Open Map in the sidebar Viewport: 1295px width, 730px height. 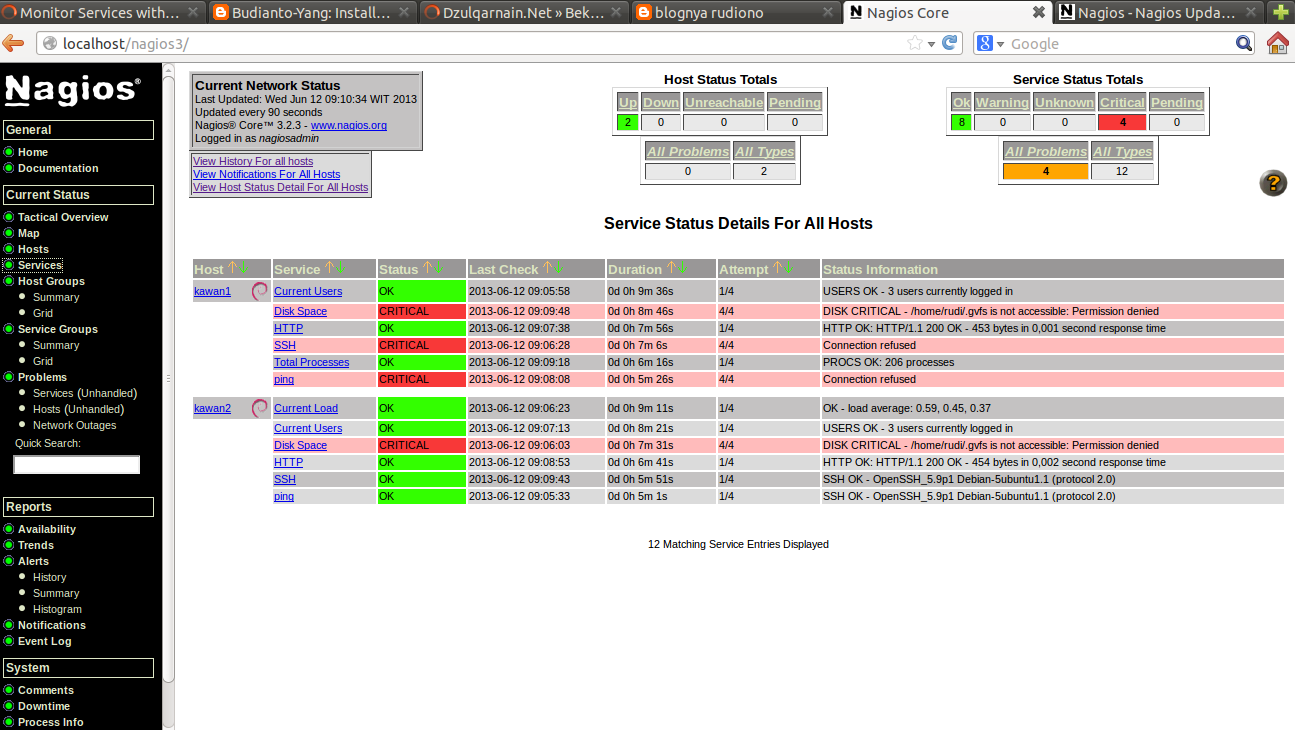coord(29,233)
